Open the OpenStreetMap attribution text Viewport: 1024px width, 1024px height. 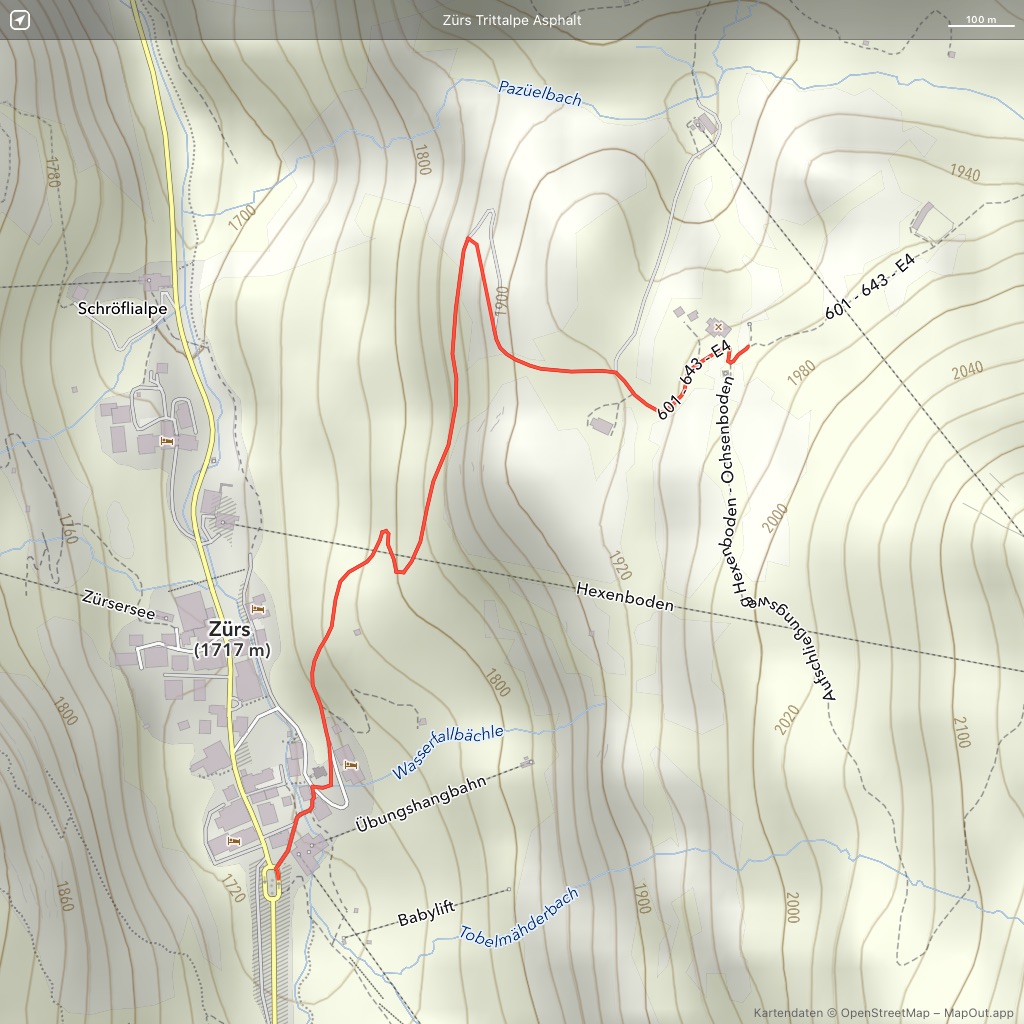click(x=883, y=1011)
